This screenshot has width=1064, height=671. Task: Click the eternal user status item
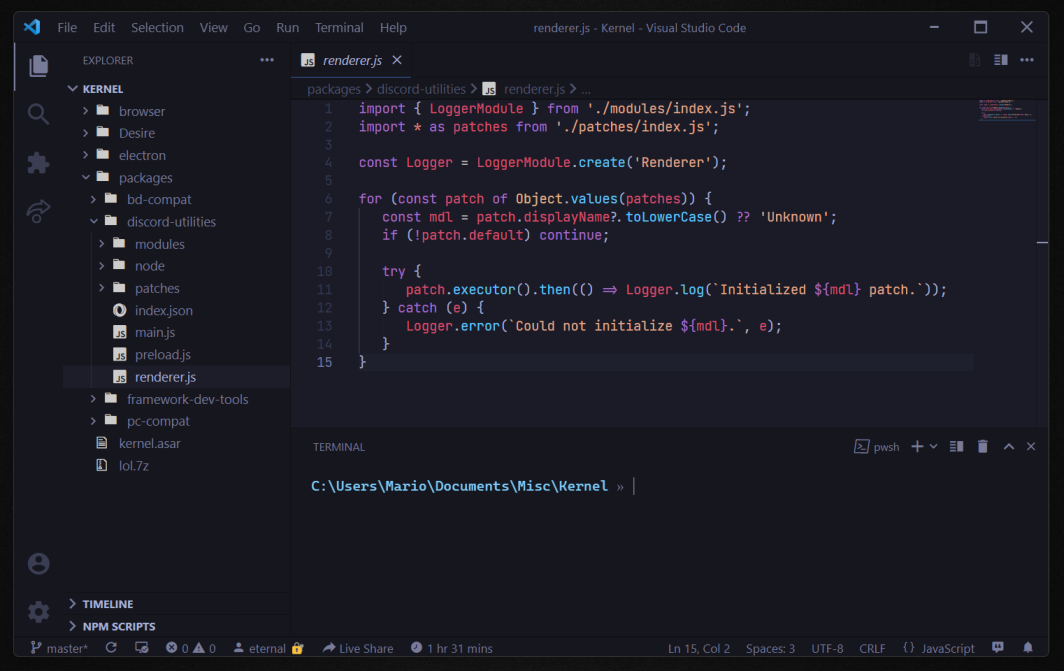268,648
